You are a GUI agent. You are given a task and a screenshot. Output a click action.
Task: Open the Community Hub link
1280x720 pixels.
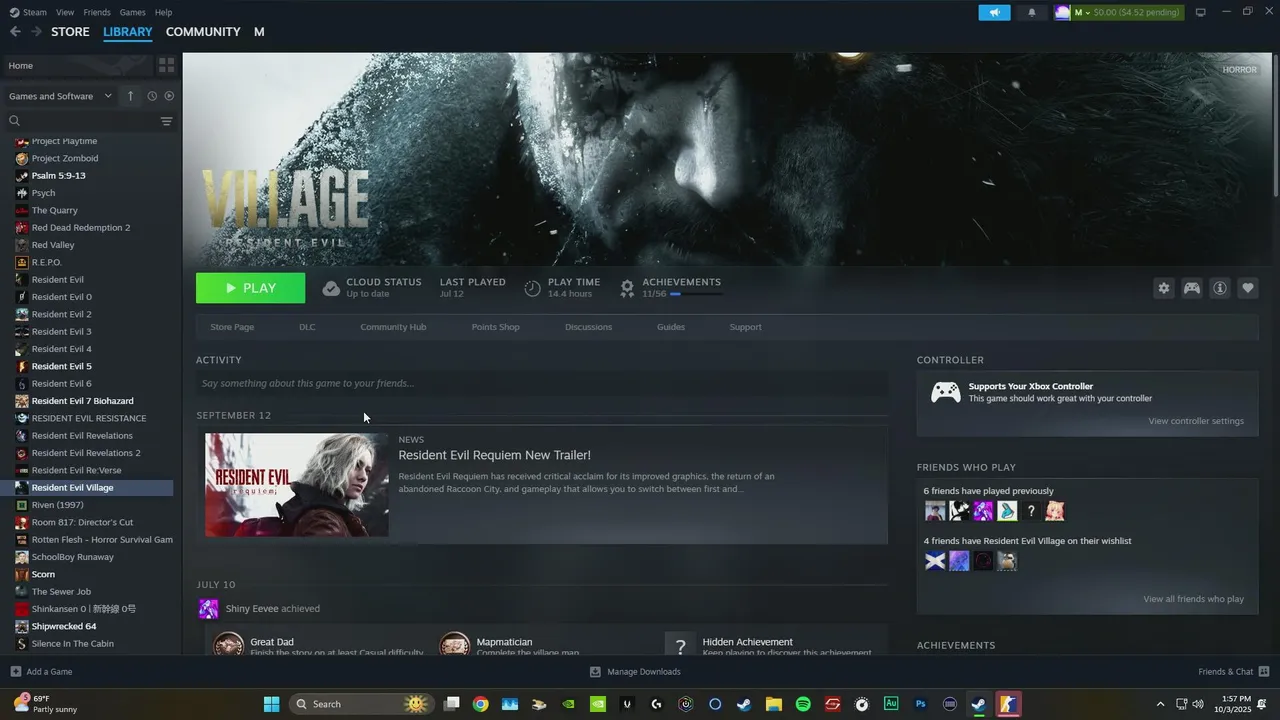point(393,327)
